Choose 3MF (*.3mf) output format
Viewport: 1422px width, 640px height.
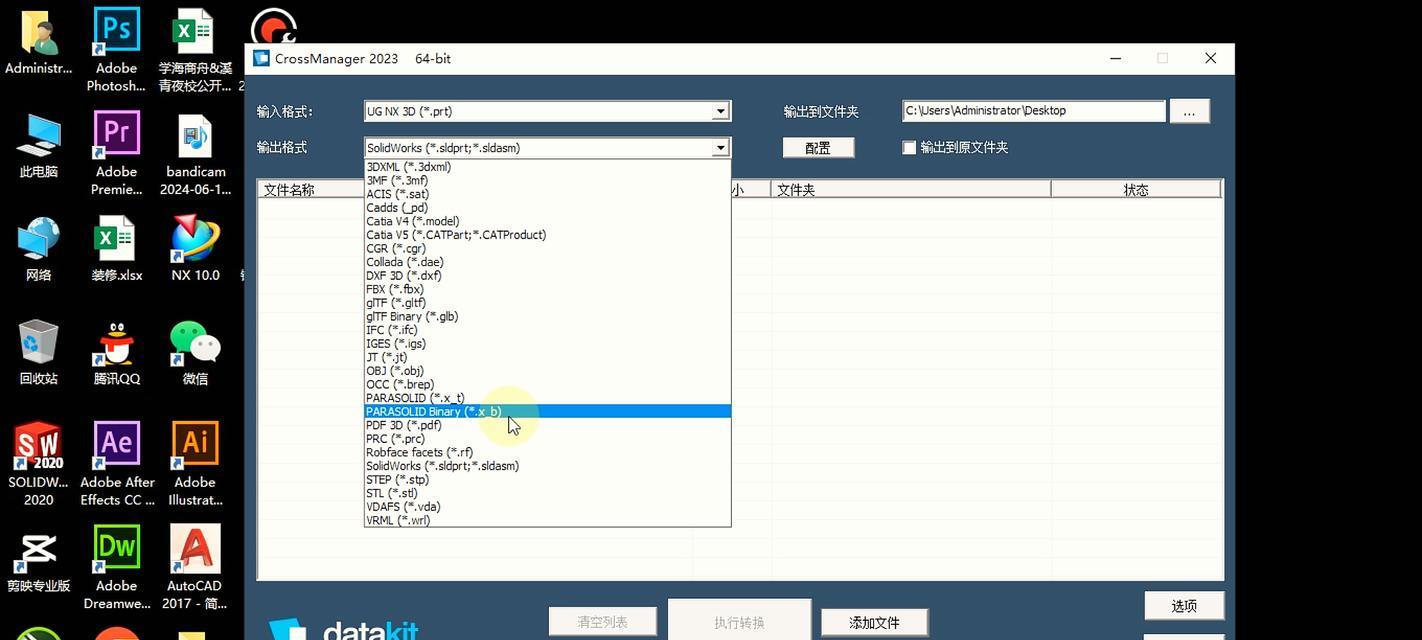(547, 181)
